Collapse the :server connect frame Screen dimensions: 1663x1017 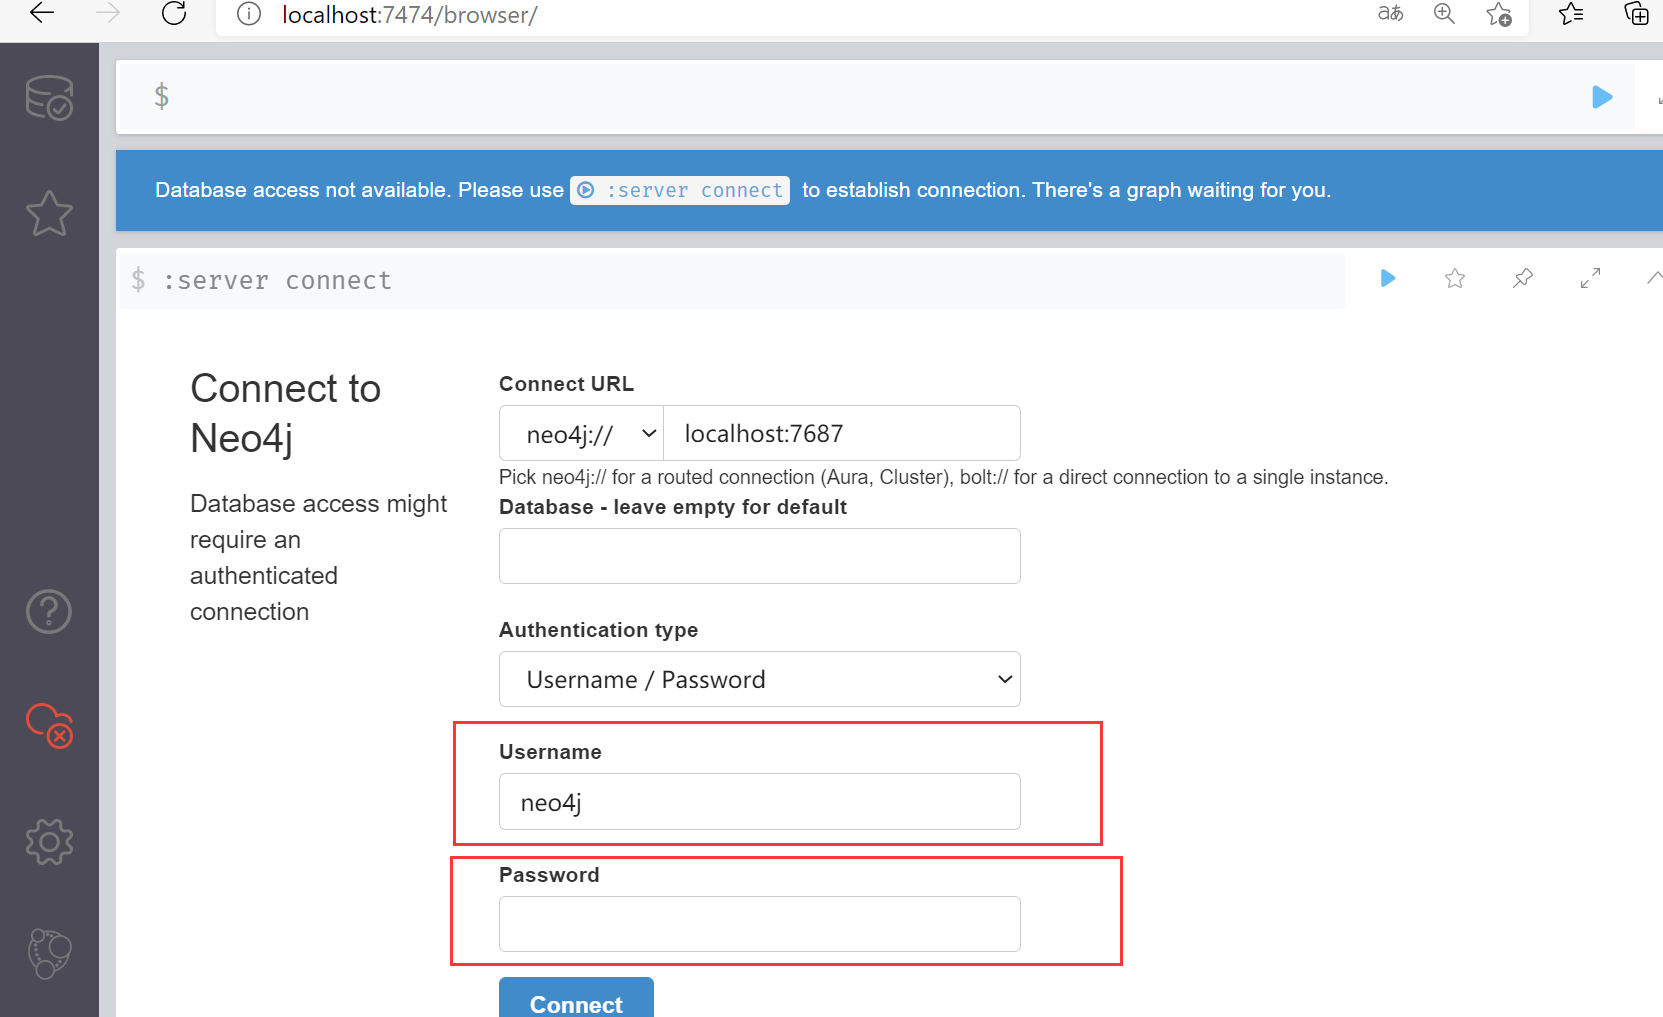(1654, 277)
